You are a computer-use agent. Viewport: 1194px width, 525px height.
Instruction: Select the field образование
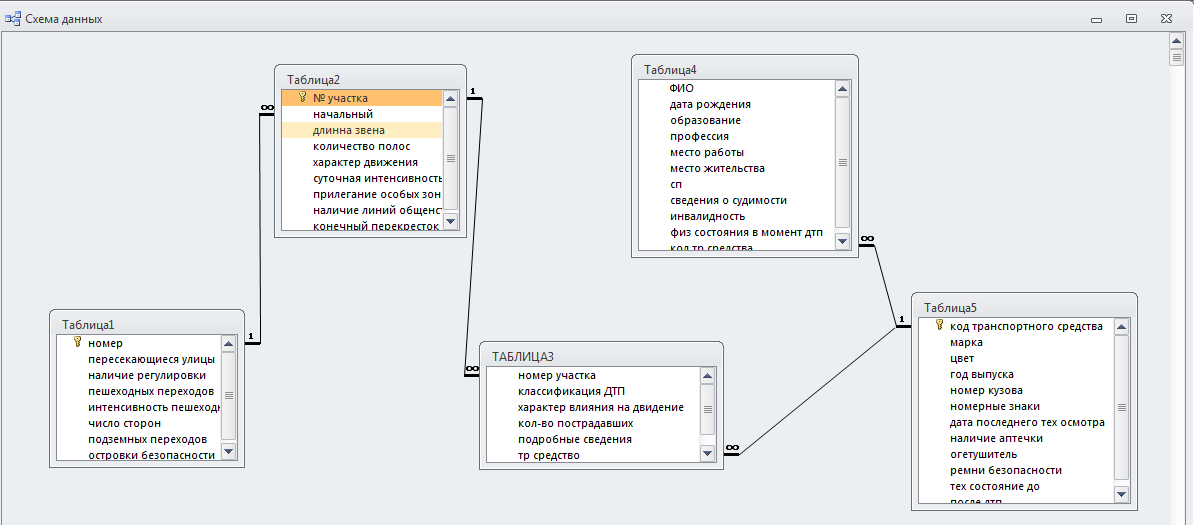[737, 120]
